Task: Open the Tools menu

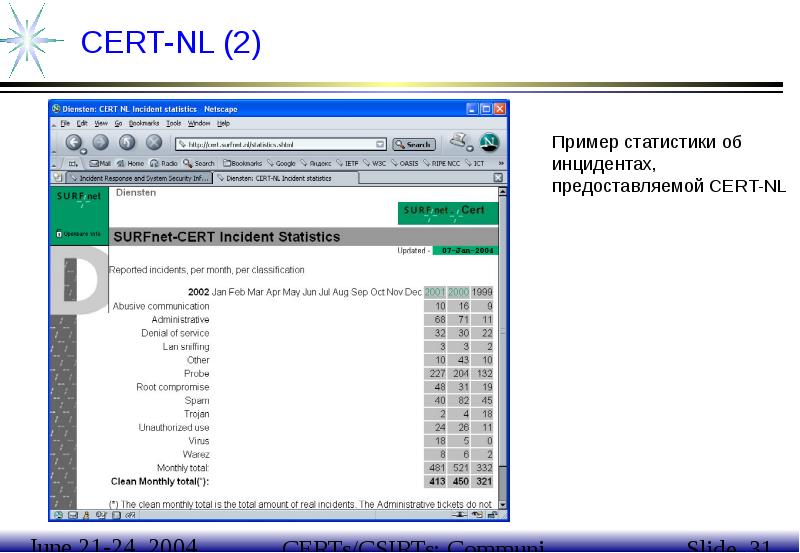Action: tap(174, 123)
